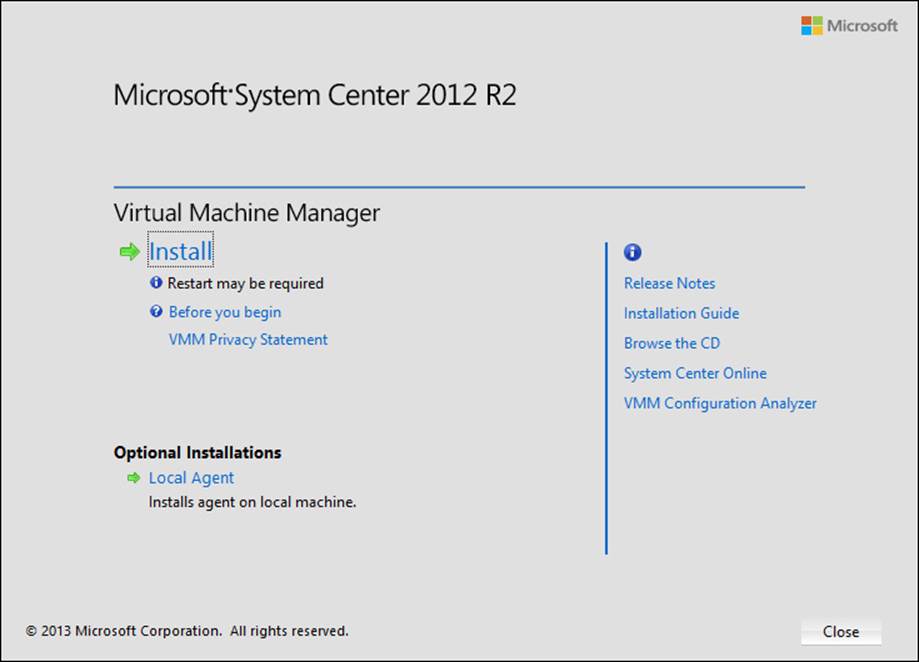Click the 2013 Microsoft Corporation copyright text
Screen dimensions: 919x662
[187, 631]
